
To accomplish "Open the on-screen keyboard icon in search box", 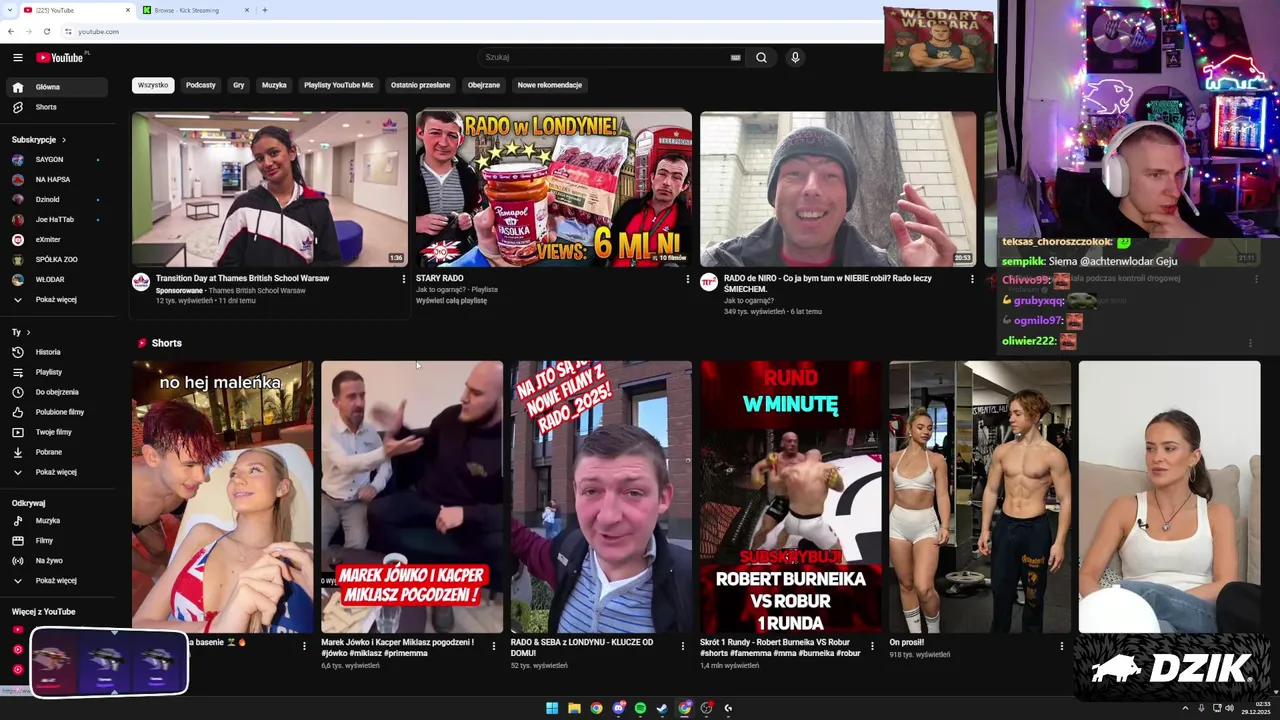I will [x=736, y=57].
